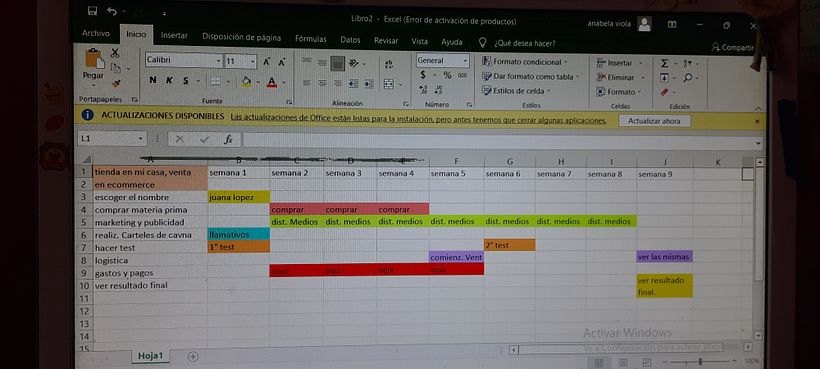Select the Hoja1 sheet tab
820x369 pixels.
pyautogui.click(x=151, y=356)
